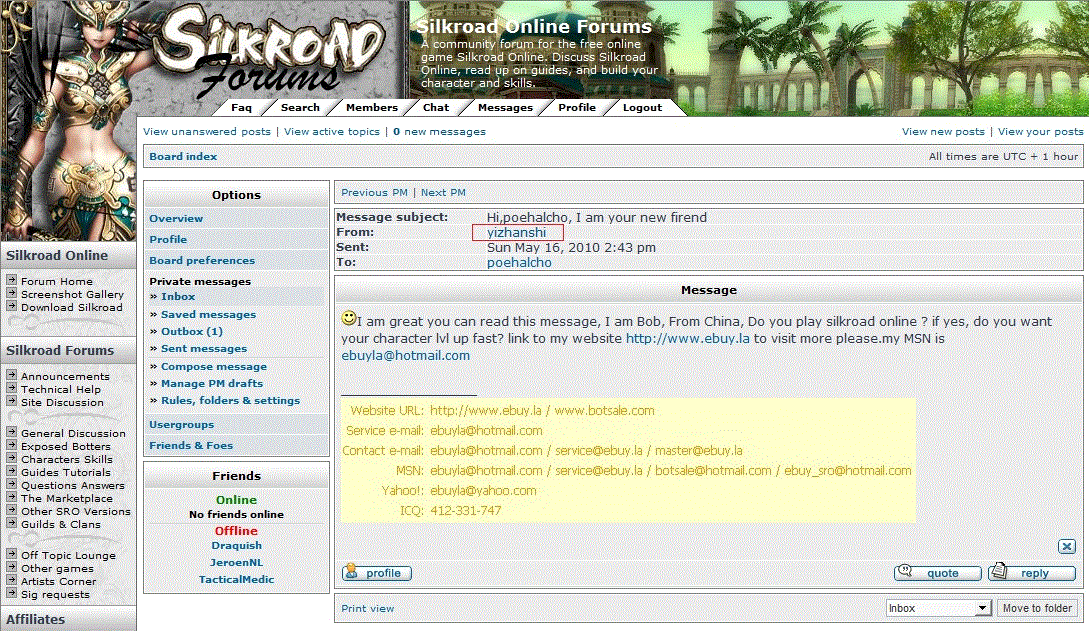Click the delete message X icon
This screenshot has width=1089, height=631.
click(x=1067, y=546)
